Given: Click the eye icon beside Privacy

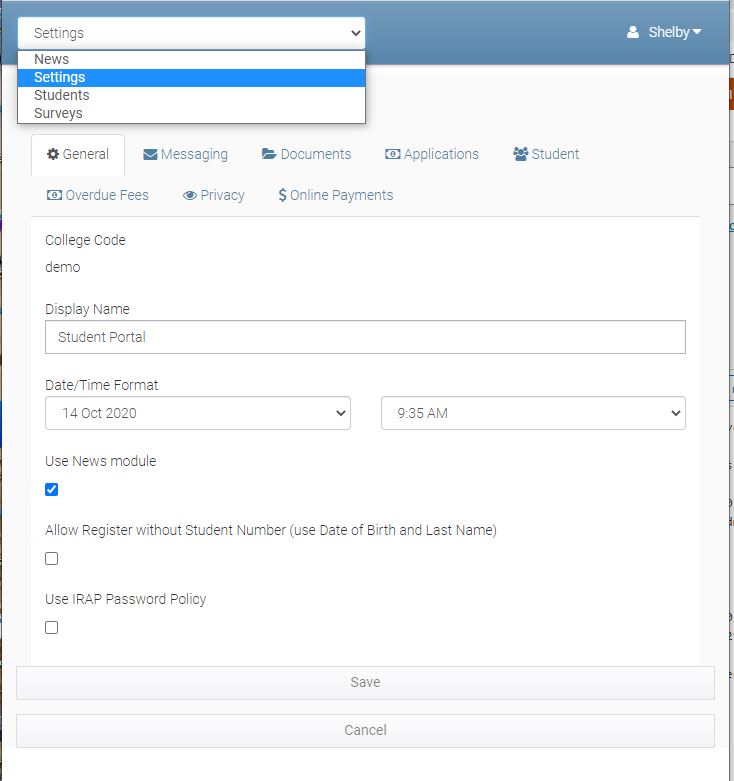Looking at the screenshot, I should coord(189,195).
